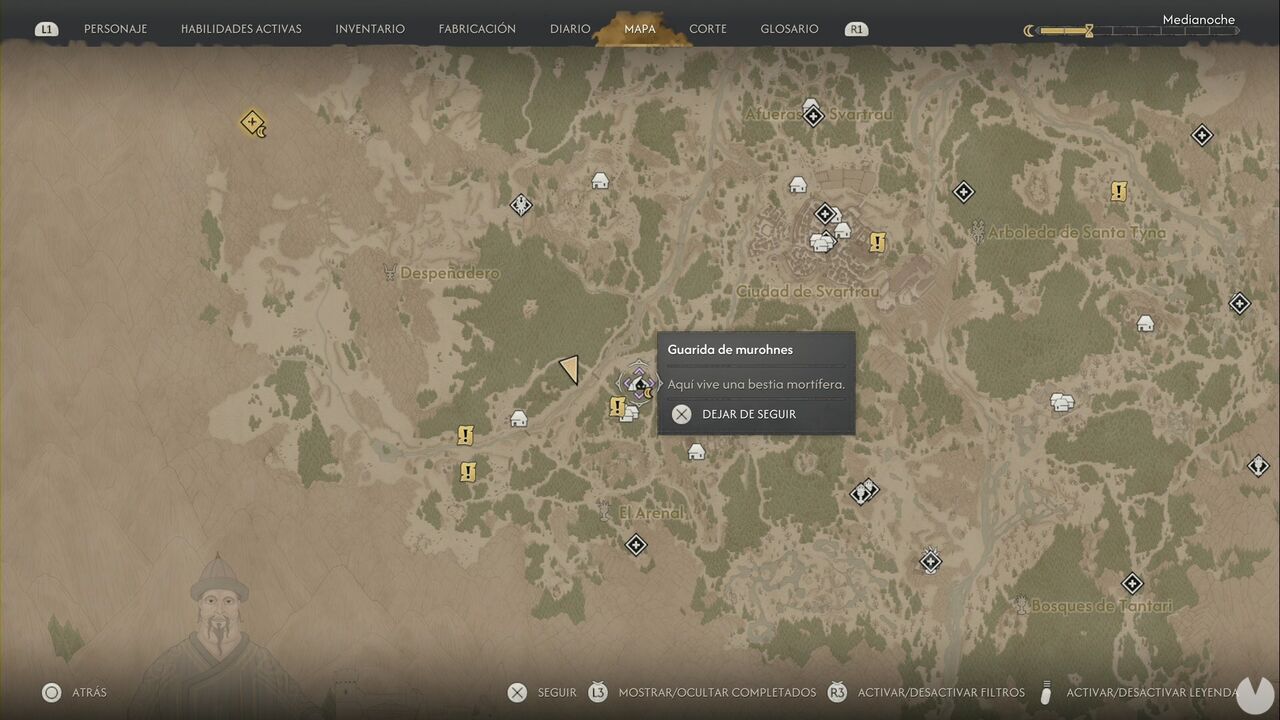
Task: Toggle Activar/Desactivar Leyenda
Action: pos(1140,692)
